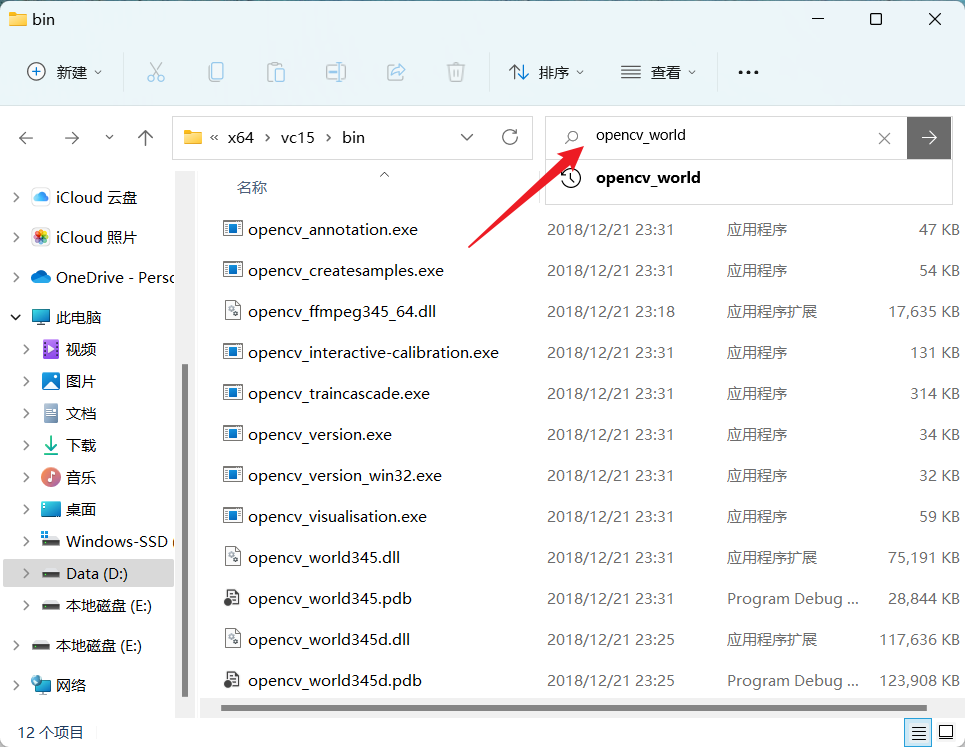965x747 pixels.
Task: Open the 查看 view menu
Action: coord(658,71)
